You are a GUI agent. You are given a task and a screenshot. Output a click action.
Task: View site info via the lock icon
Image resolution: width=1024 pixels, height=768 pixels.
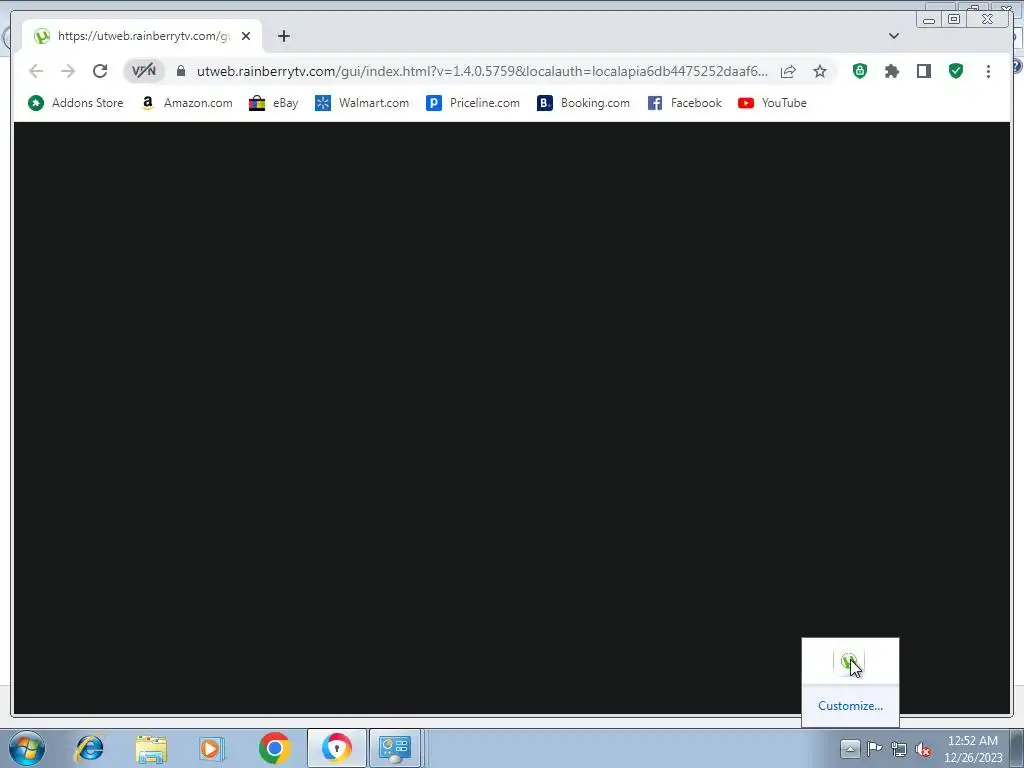181,71
